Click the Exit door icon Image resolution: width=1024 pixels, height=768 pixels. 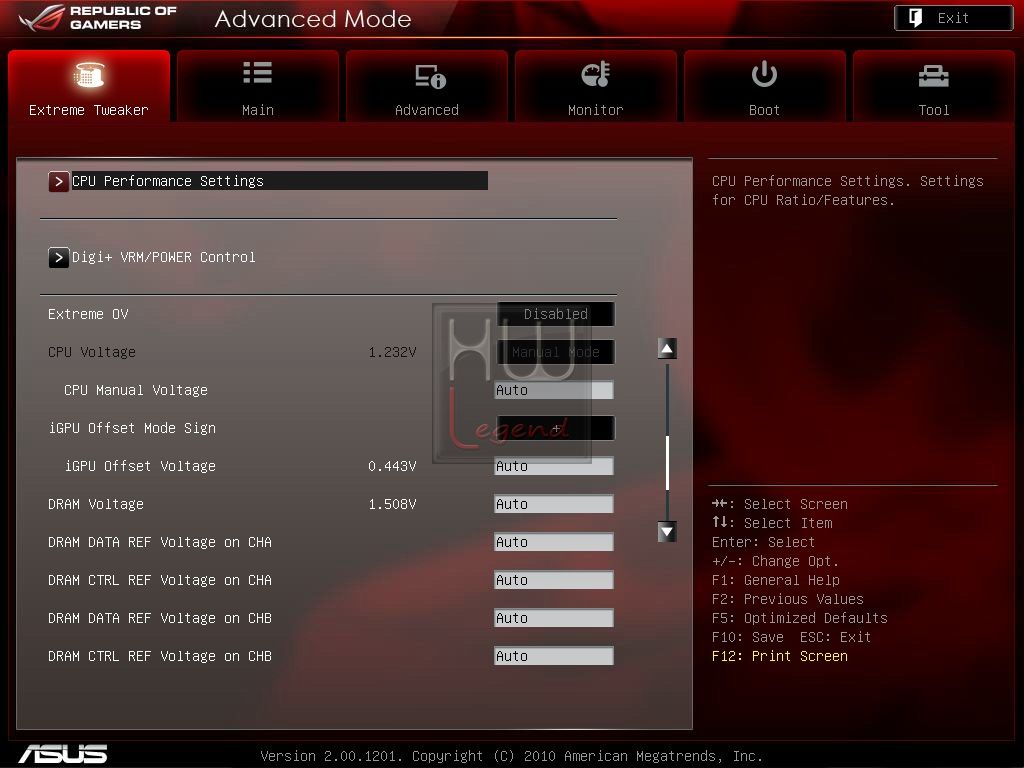pos(916,18)
